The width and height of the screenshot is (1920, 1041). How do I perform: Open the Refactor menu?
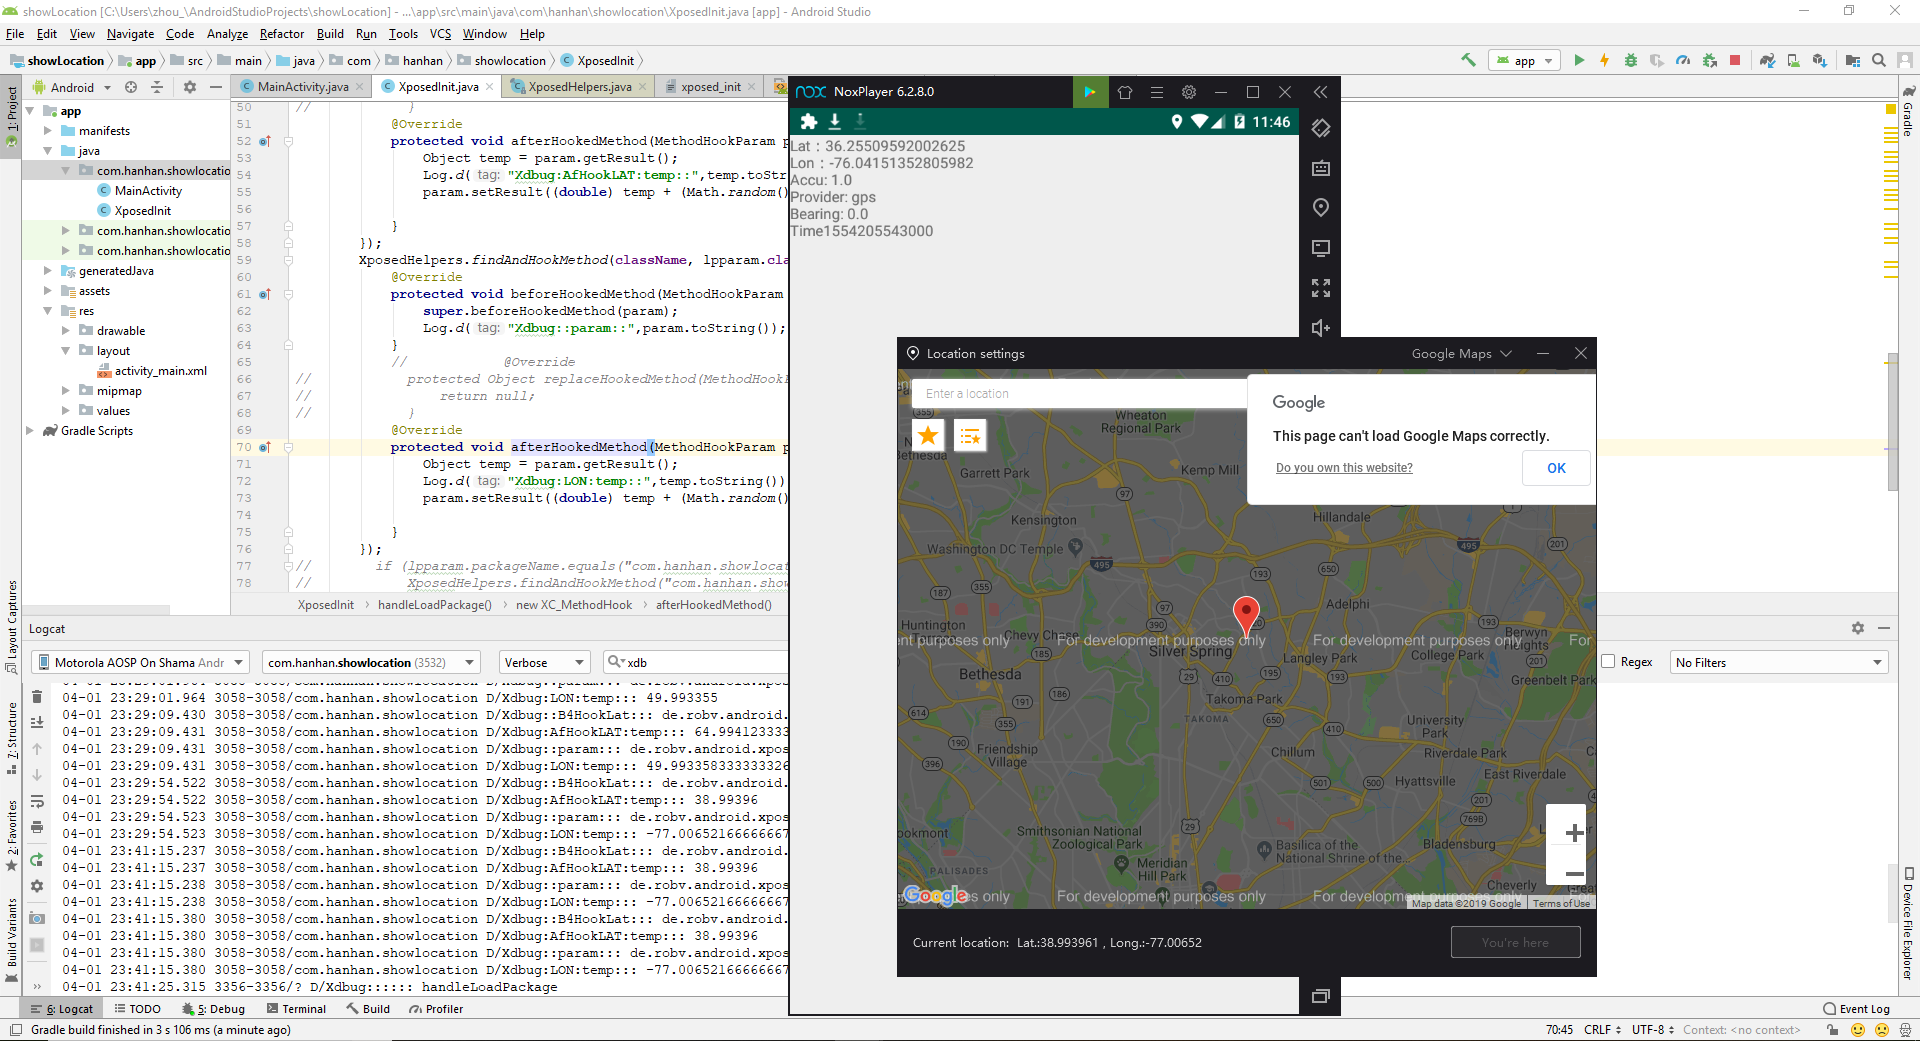(x=281, y=33)
